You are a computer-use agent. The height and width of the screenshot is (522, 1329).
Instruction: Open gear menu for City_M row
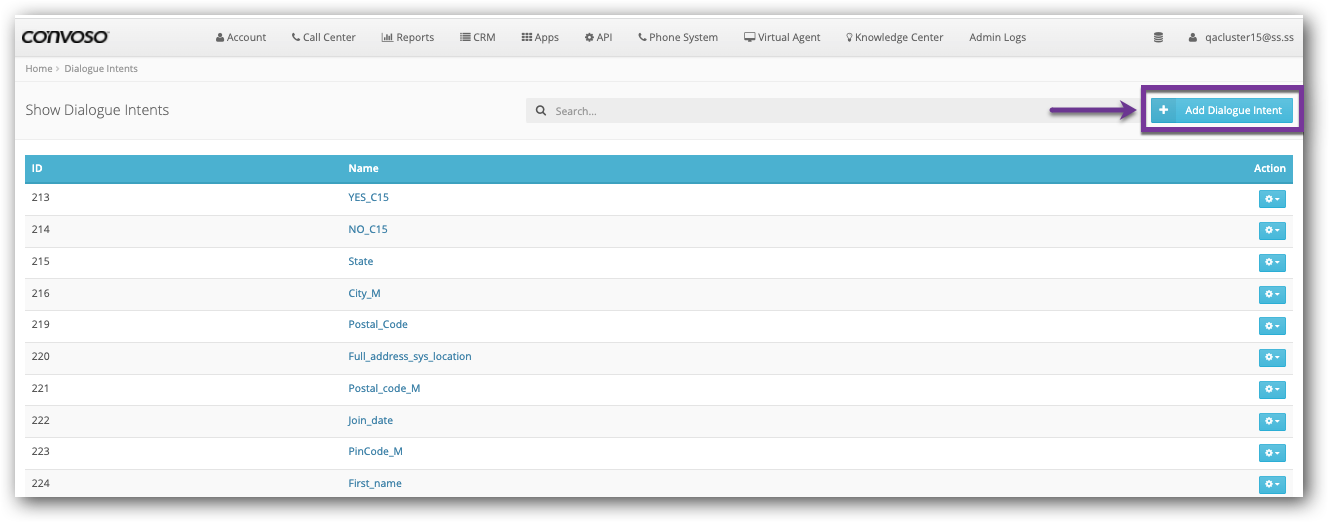[x=1271, y=294]
